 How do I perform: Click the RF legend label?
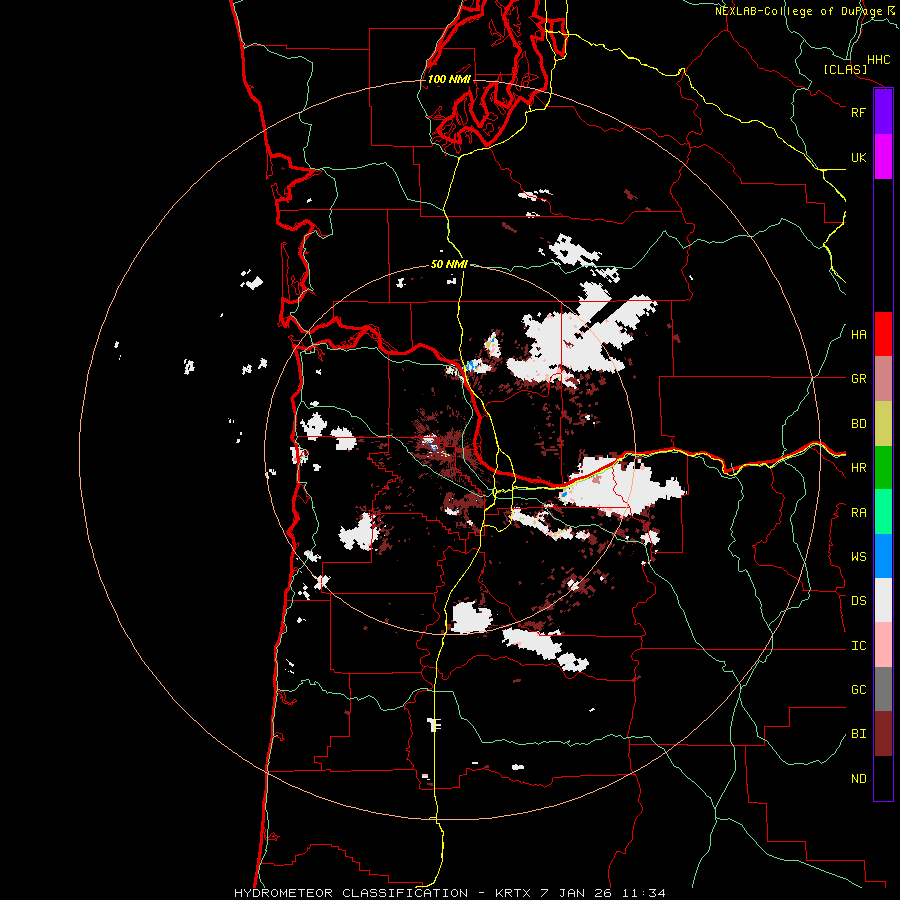[x=858, y=112]
